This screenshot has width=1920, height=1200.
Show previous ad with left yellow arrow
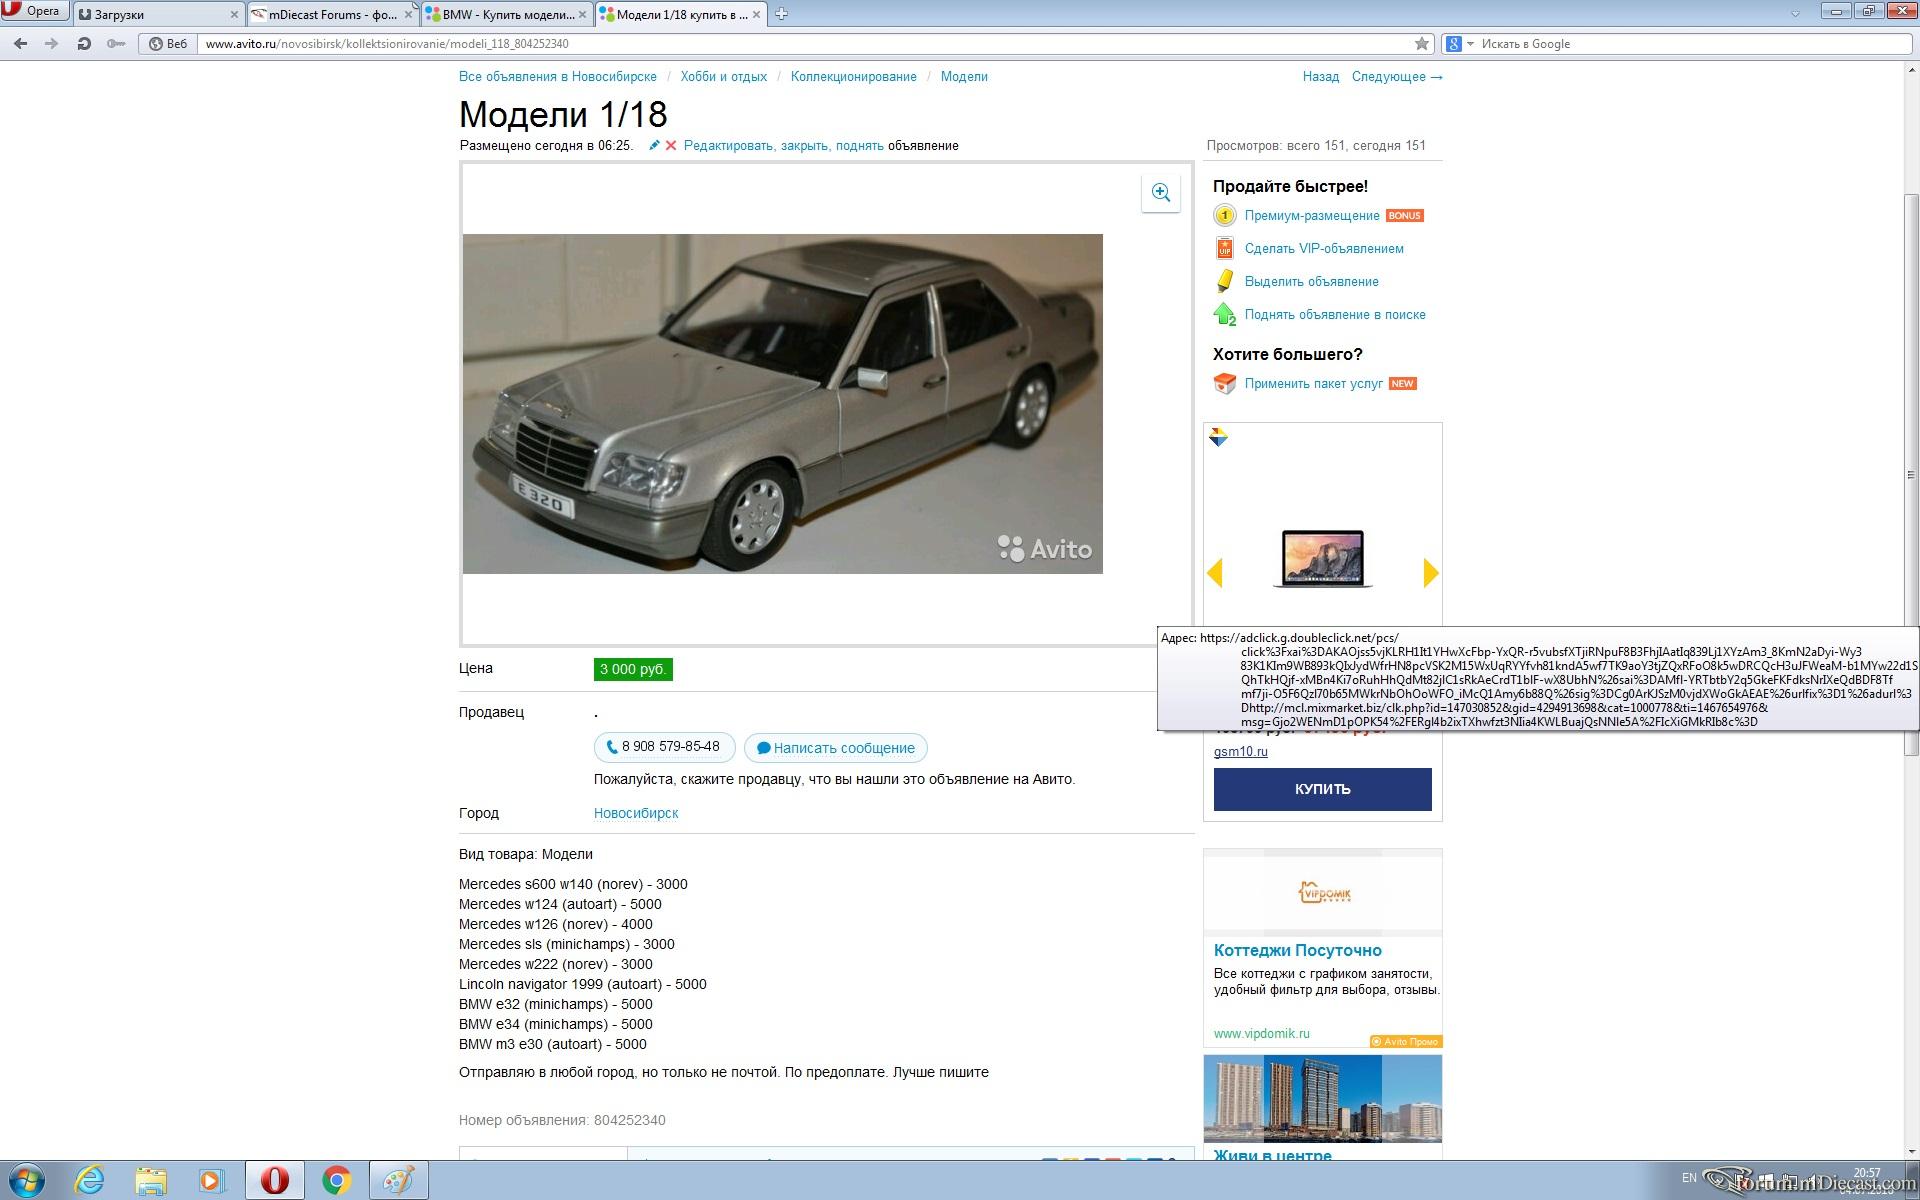[x=1215, y=573]
